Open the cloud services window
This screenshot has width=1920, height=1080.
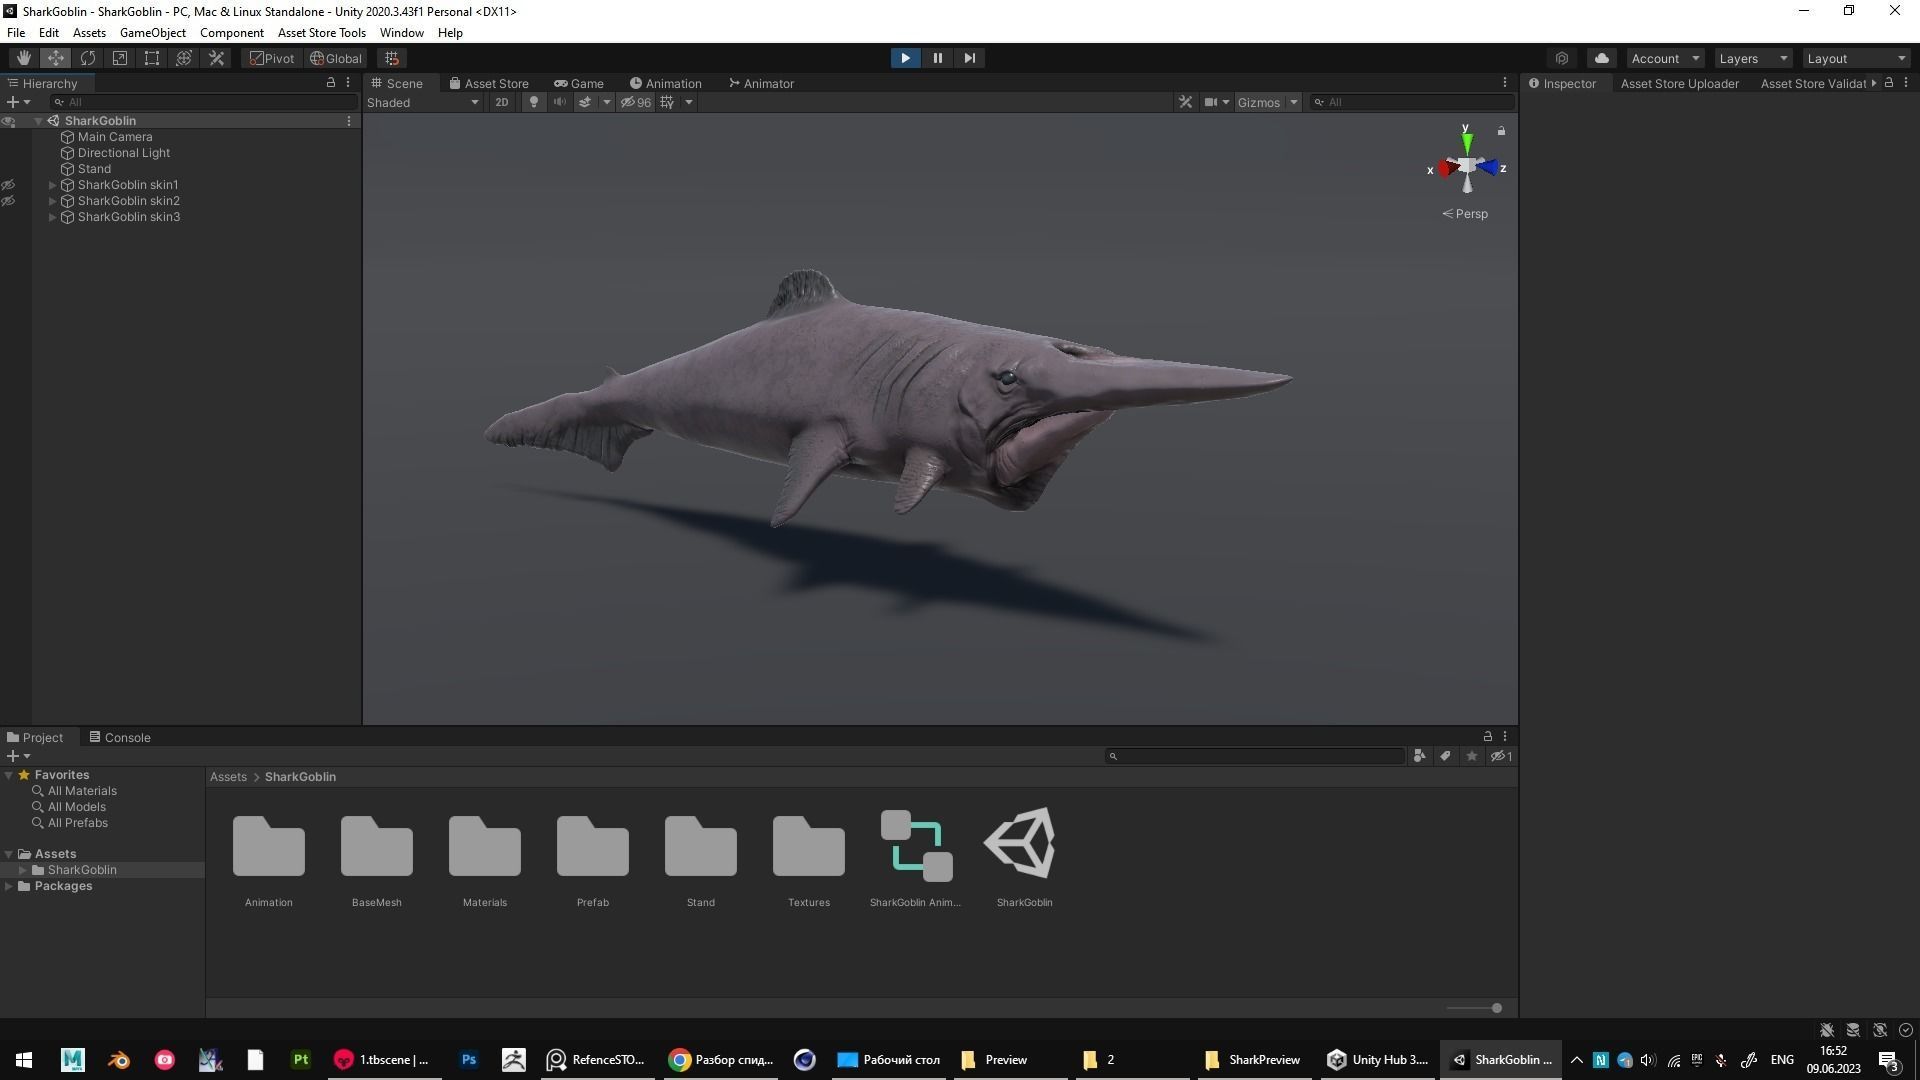[x=1602, y=58]
